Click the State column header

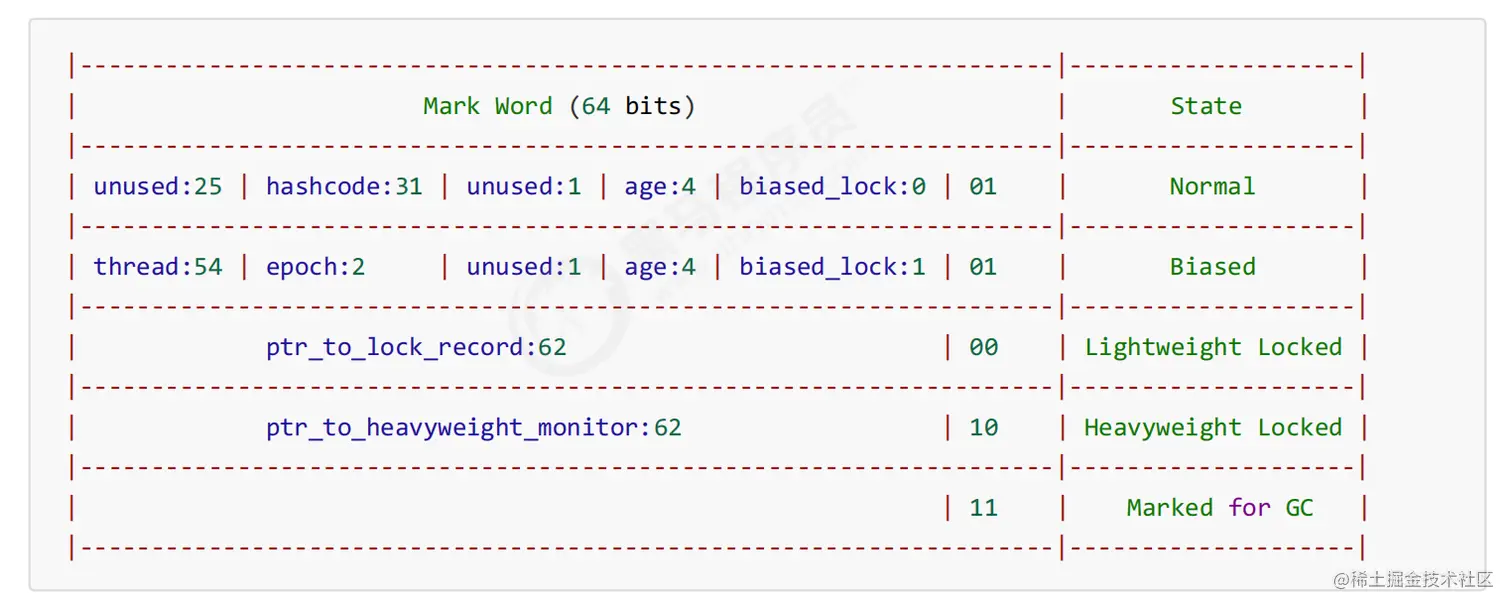tap(1206, 106)
